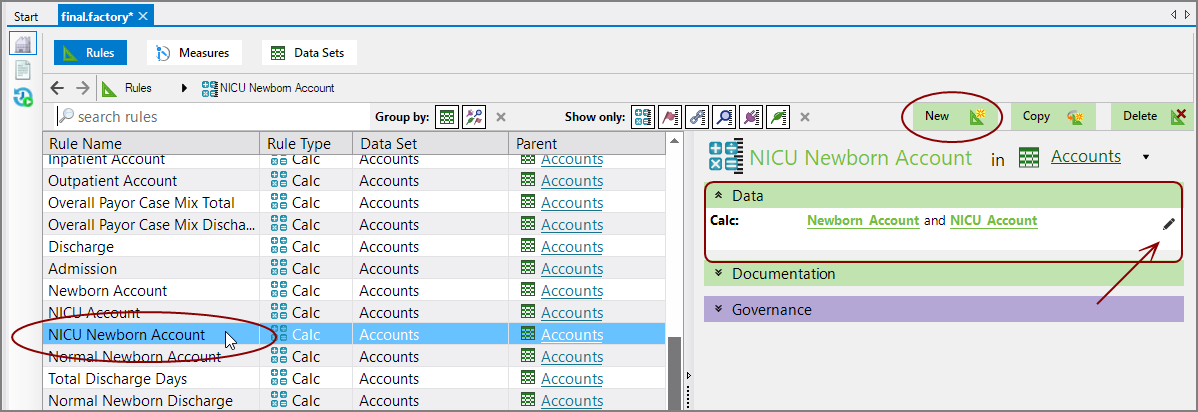Switch to the Data Sets tab
The width and height of the screenshot is (1198, 412).
coord(309,53)
